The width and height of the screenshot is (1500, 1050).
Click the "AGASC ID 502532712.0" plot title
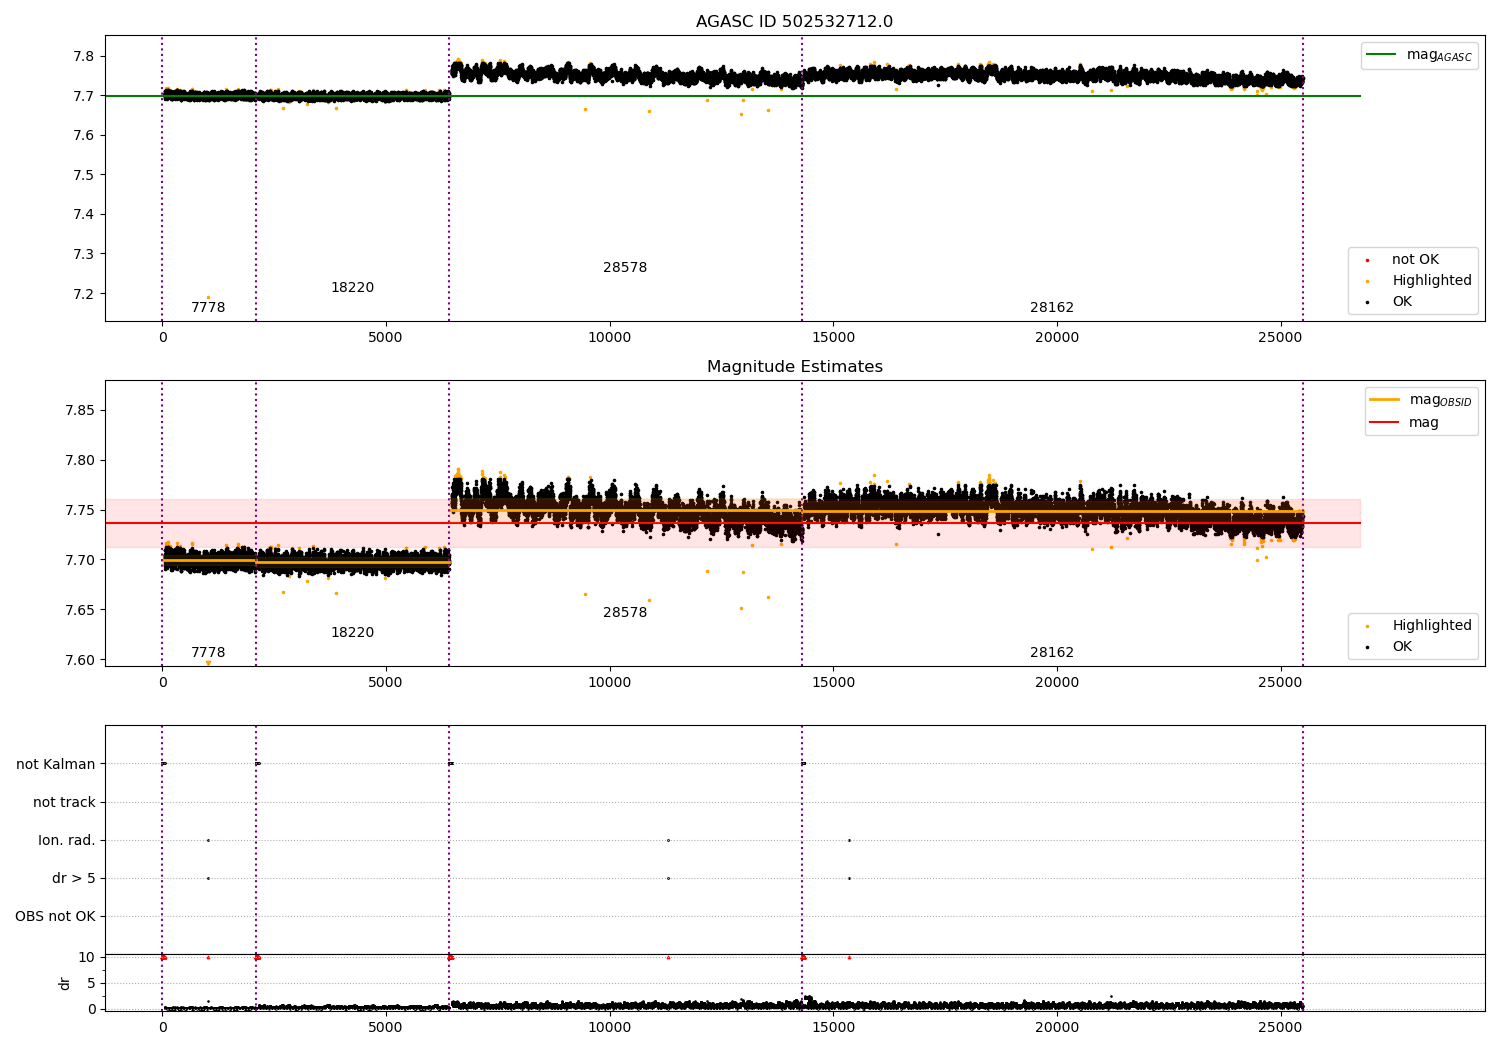pyautogui.click(x=794, y=22)
